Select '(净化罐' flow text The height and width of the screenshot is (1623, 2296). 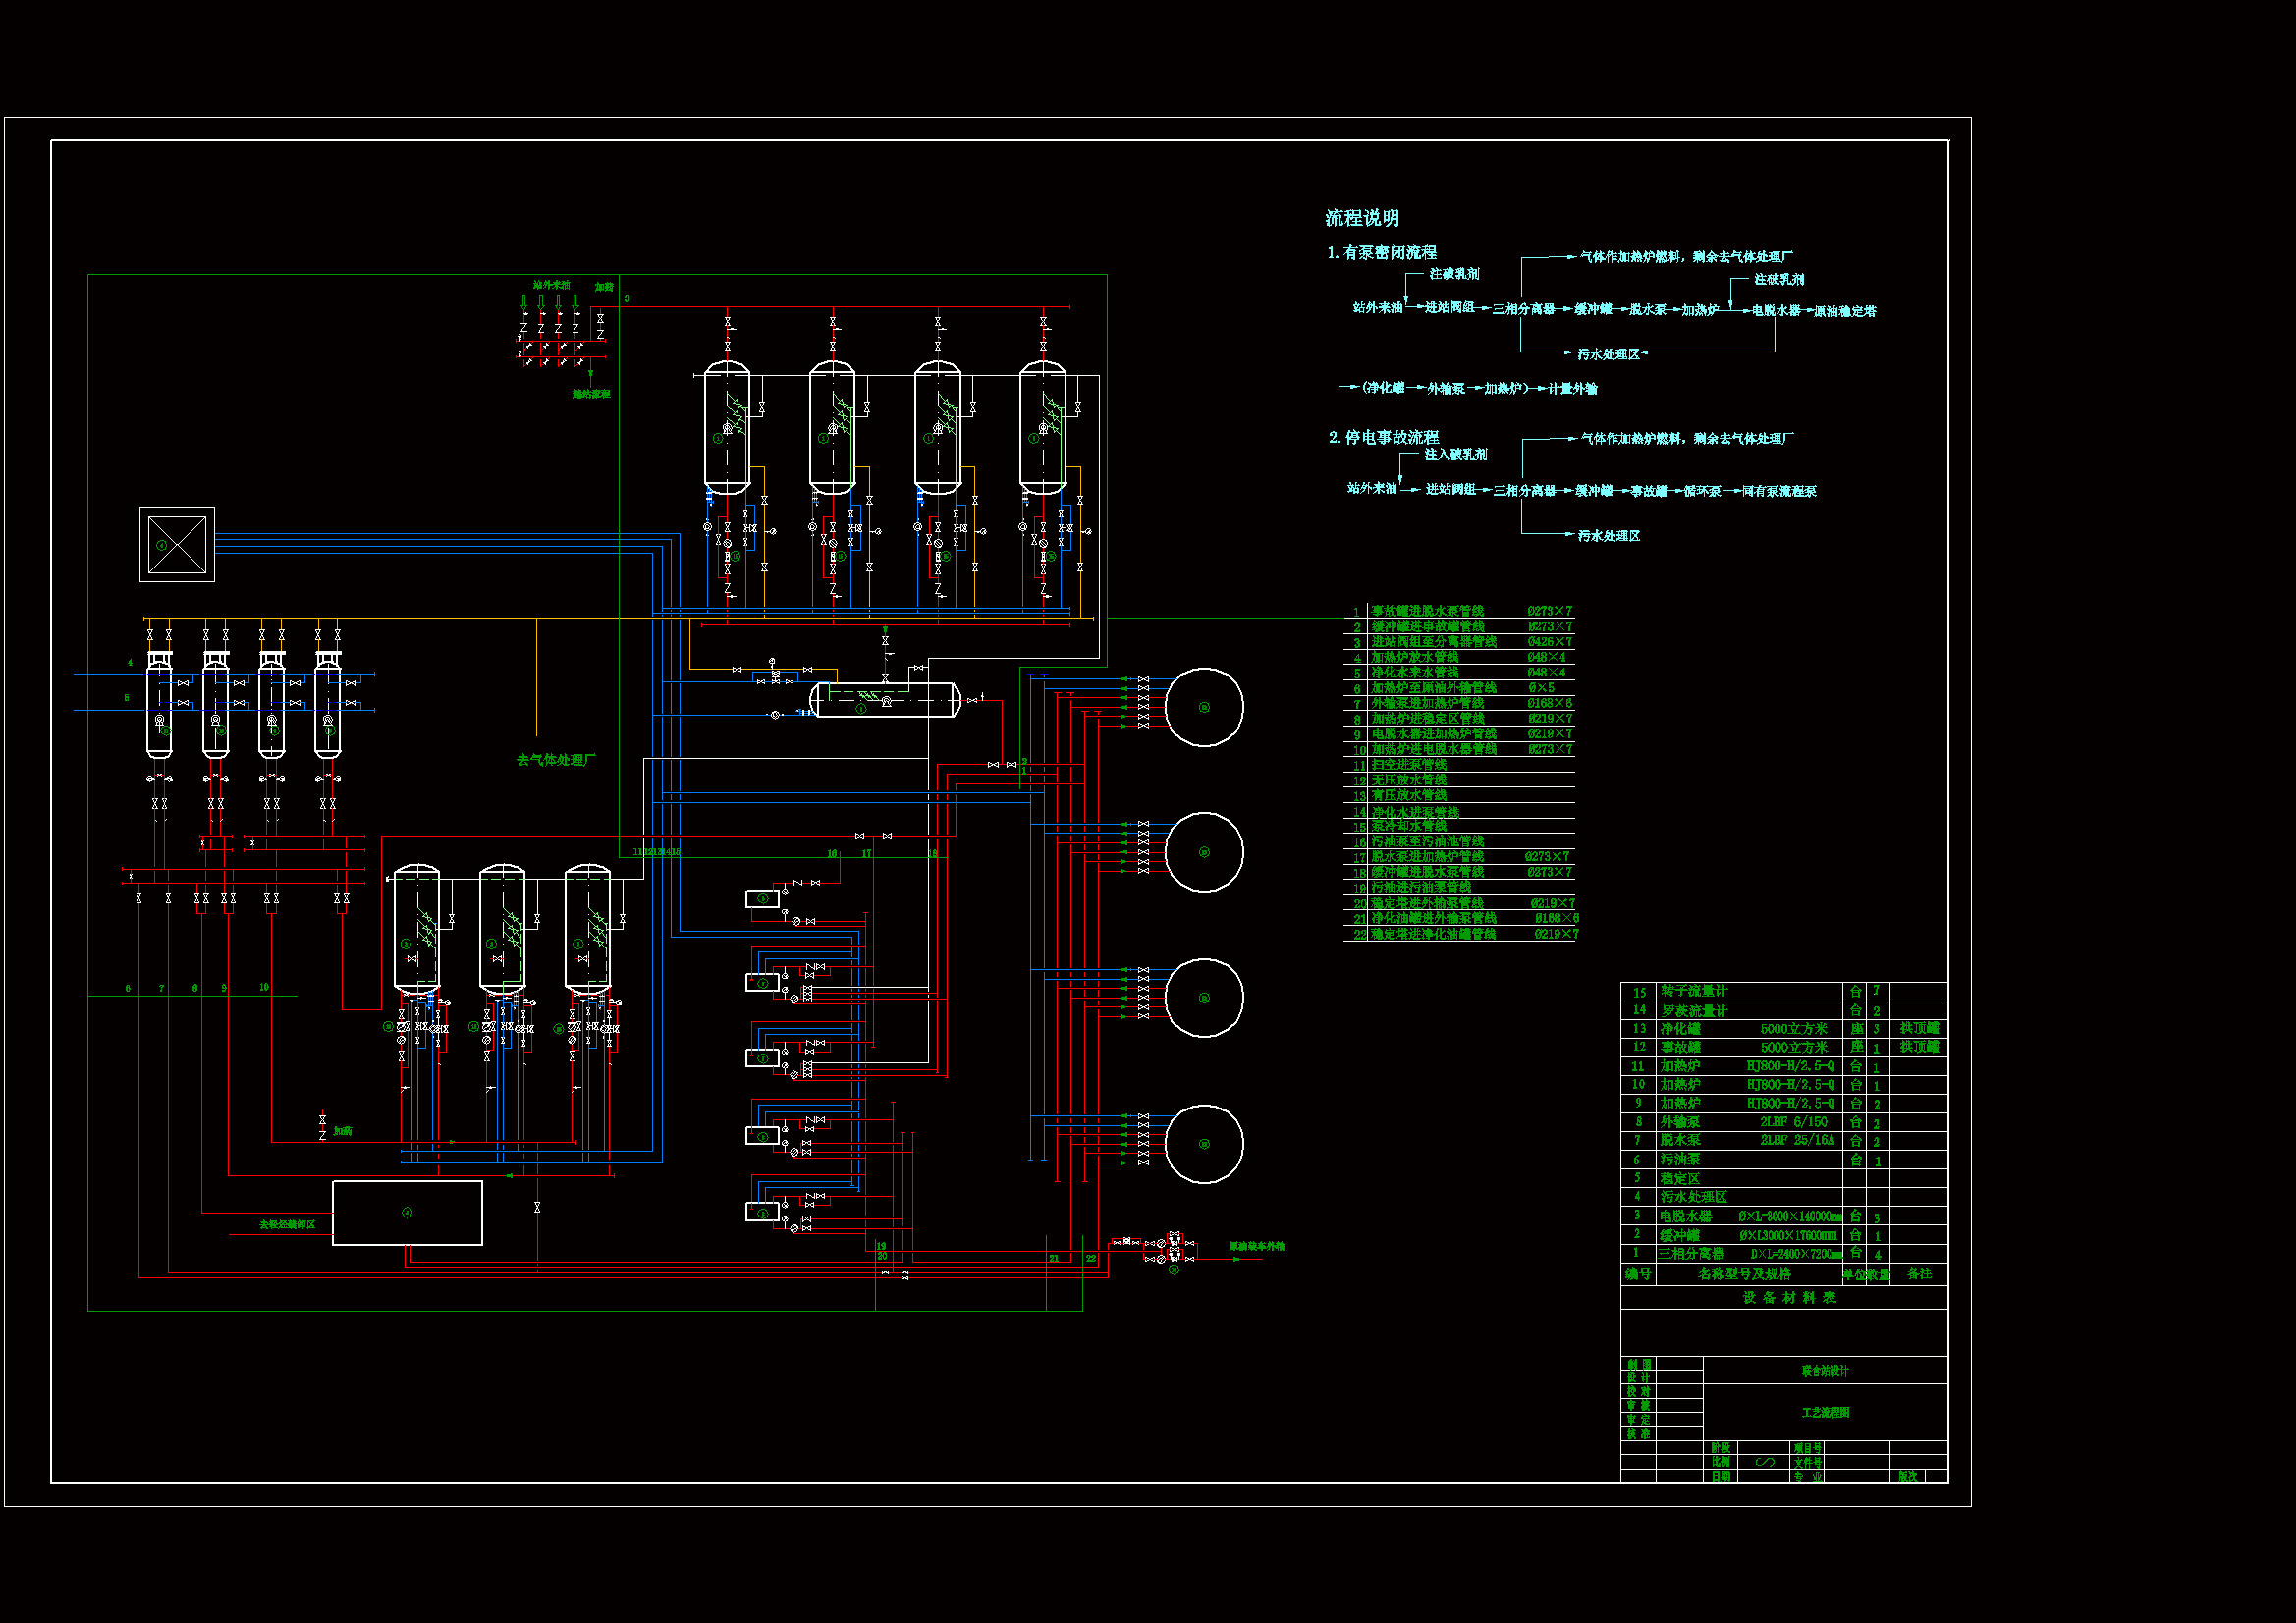1383,388
